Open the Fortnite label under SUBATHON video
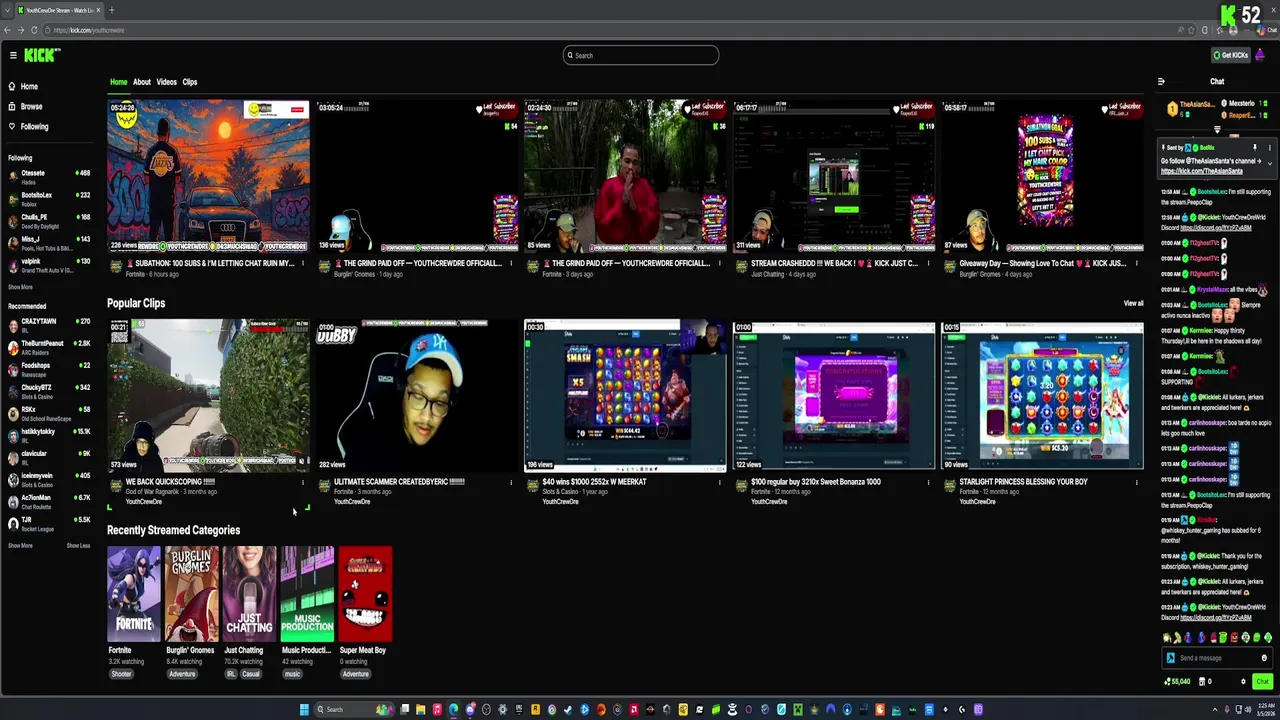 pos(136,274)
